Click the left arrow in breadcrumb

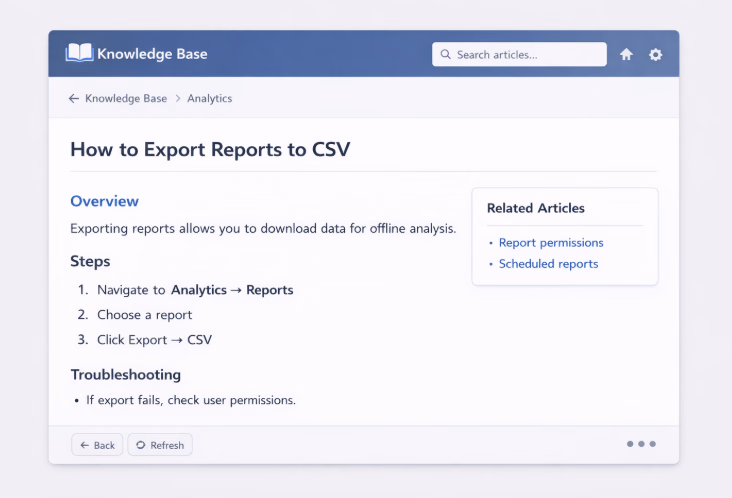(x=74, y=98)
